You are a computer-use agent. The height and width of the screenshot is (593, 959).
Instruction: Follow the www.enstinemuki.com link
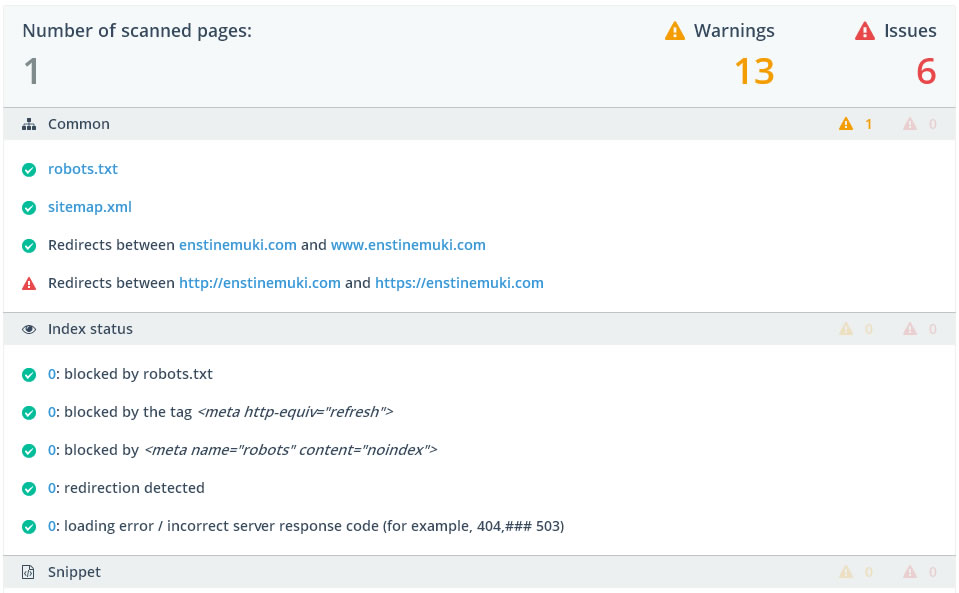tap(408, 245)
